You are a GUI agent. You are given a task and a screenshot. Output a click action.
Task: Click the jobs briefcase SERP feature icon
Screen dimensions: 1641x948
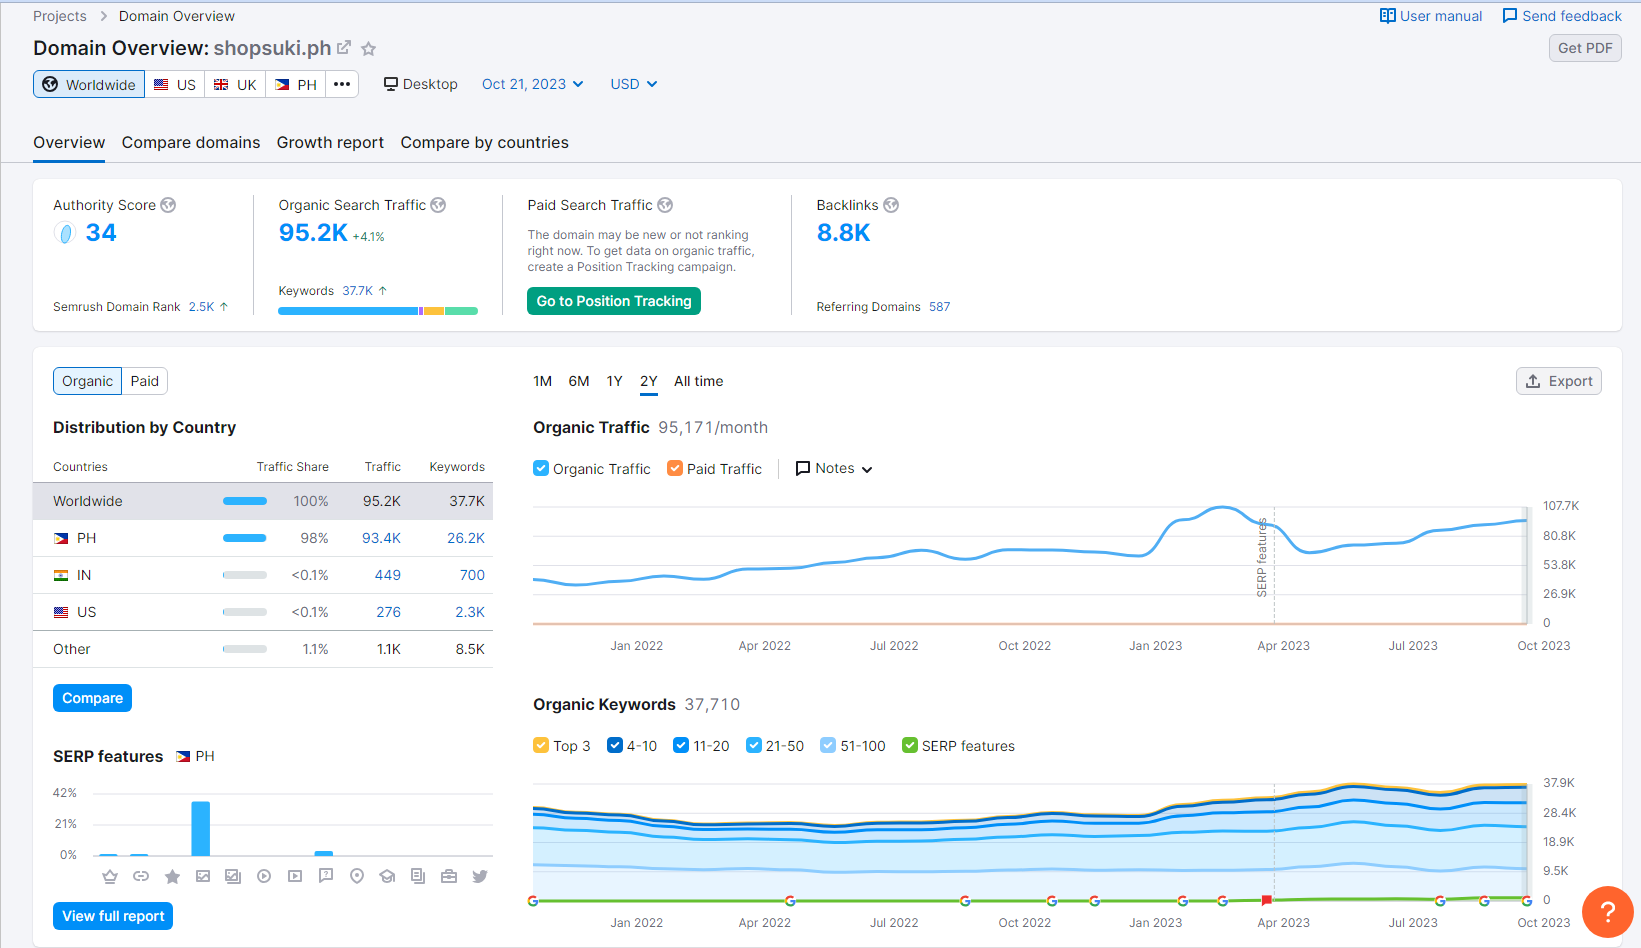click(x=449, y=876)
